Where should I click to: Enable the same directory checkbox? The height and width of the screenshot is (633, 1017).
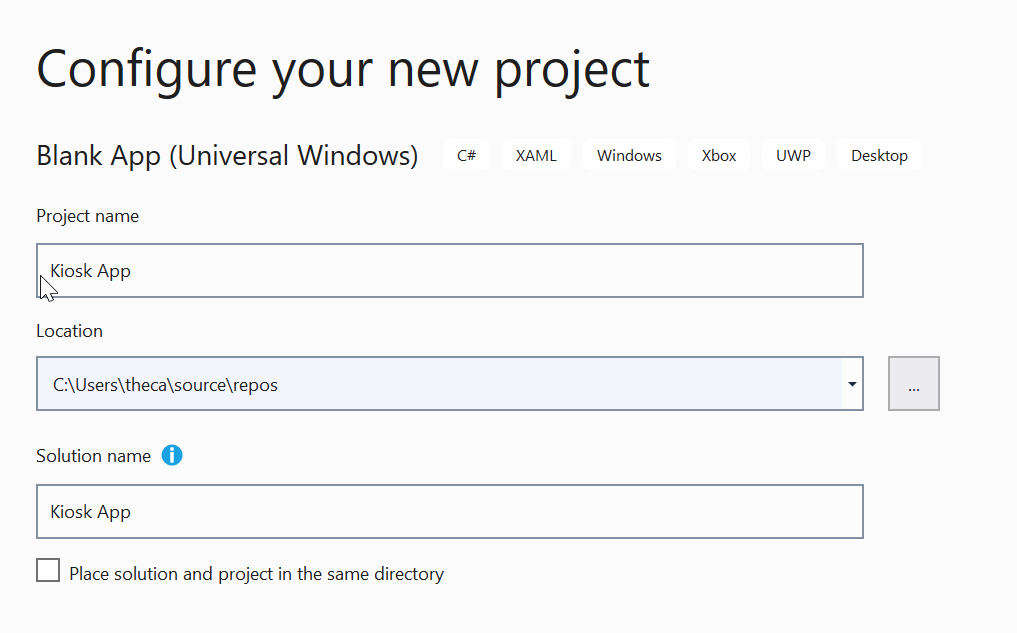click(48, 571)
